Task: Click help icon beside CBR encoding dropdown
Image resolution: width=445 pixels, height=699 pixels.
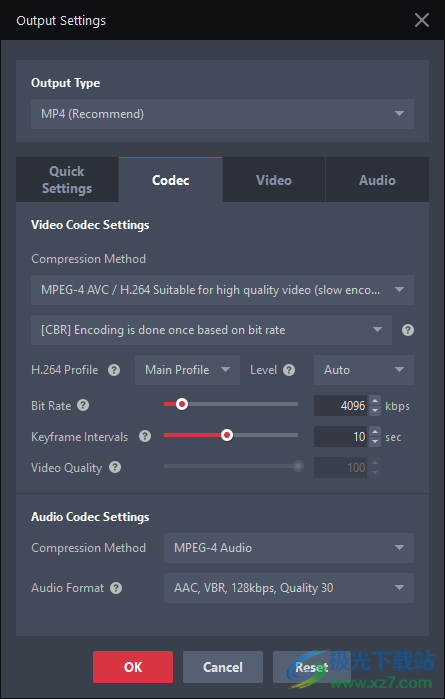Action: coord(408,330)
